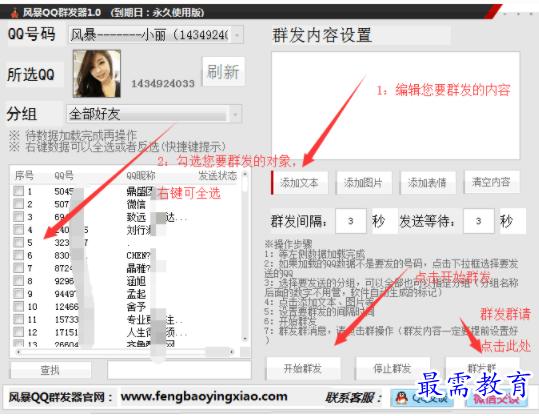
Task: Click the 停止群发 button
Action: (x=393, y=369)
